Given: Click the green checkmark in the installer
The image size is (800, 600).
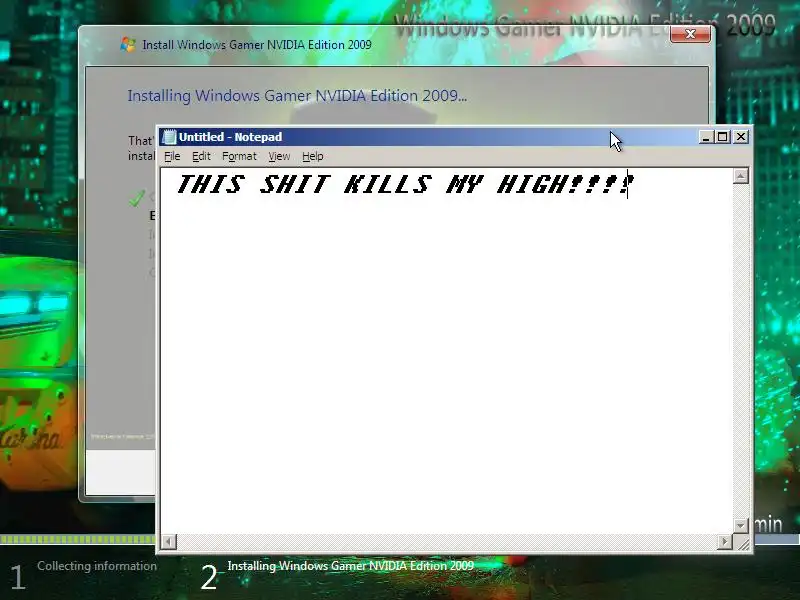Looking at the screenshot, I should (x=137, y=198).
